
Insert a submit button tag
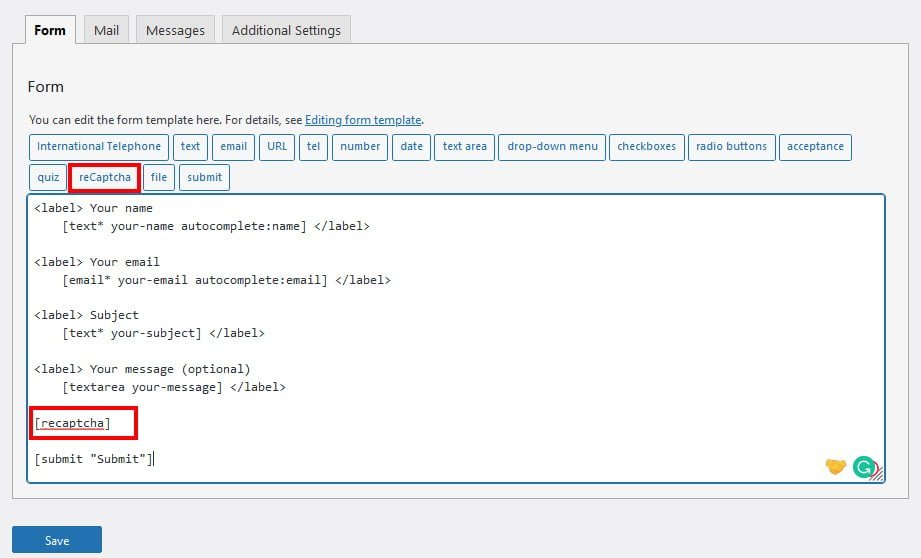click(204, 177)
